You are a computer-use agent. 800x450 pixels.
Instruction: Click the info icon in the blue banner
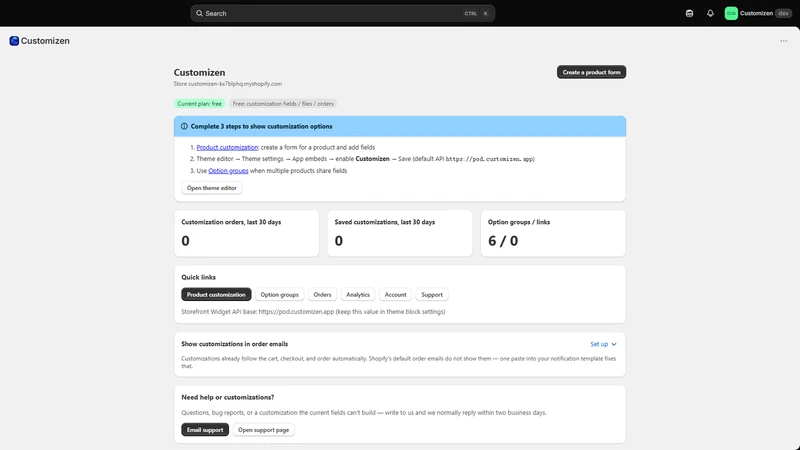click(184, 126)
